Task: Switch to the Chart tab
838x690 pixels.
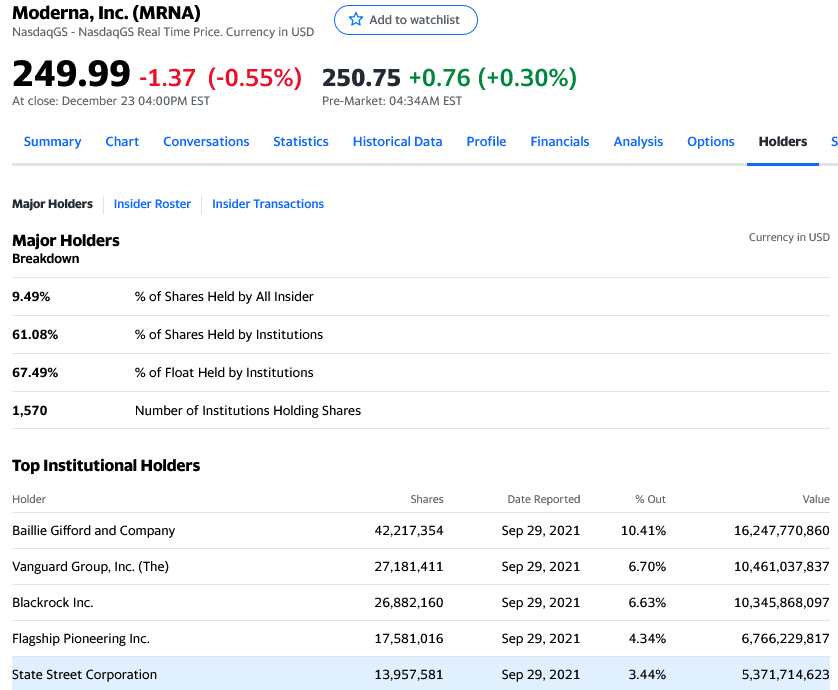Action: coord(122,142)
